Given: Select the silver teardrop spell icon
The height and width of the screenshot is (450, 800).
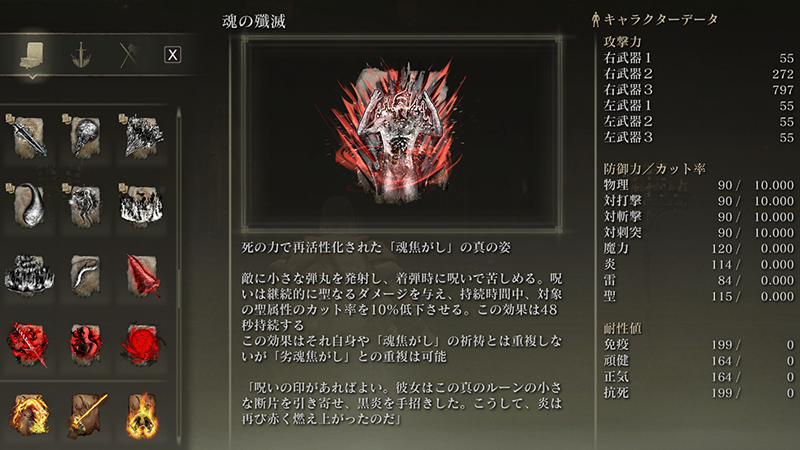Looking at the screenshot, I should [x=29, y=206].
